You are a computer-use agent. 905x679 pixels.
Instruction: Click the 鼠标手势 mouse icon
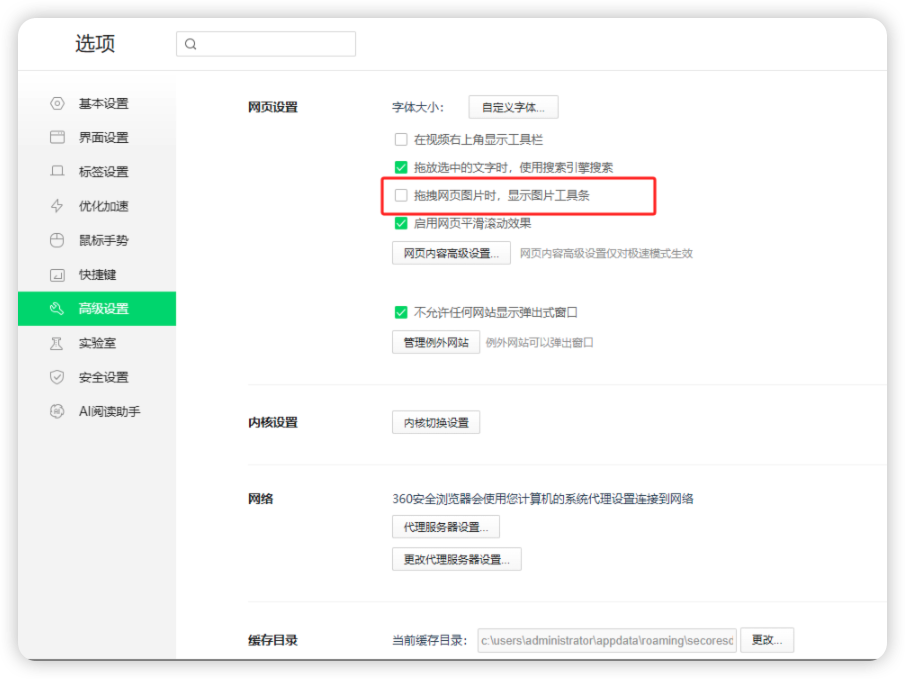click(x=57, y=240)
